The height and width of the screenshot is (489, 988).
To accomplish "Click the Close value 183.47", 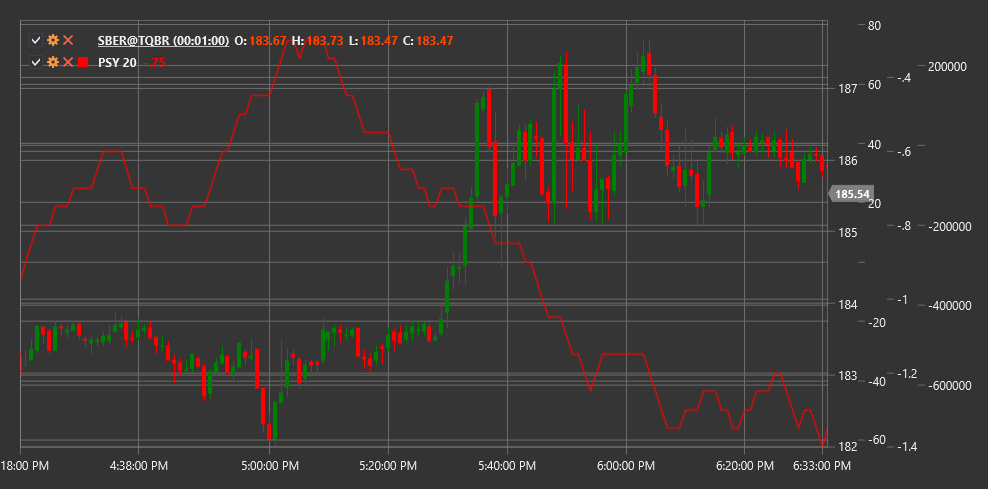I will point(435,41).
